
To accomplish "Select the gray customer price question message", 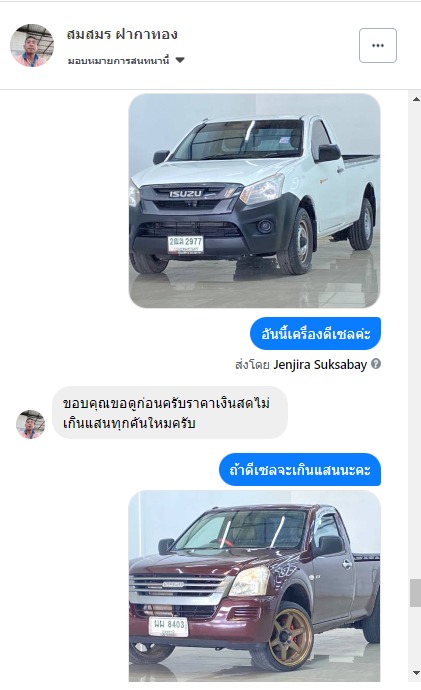I will click(170, 413).
